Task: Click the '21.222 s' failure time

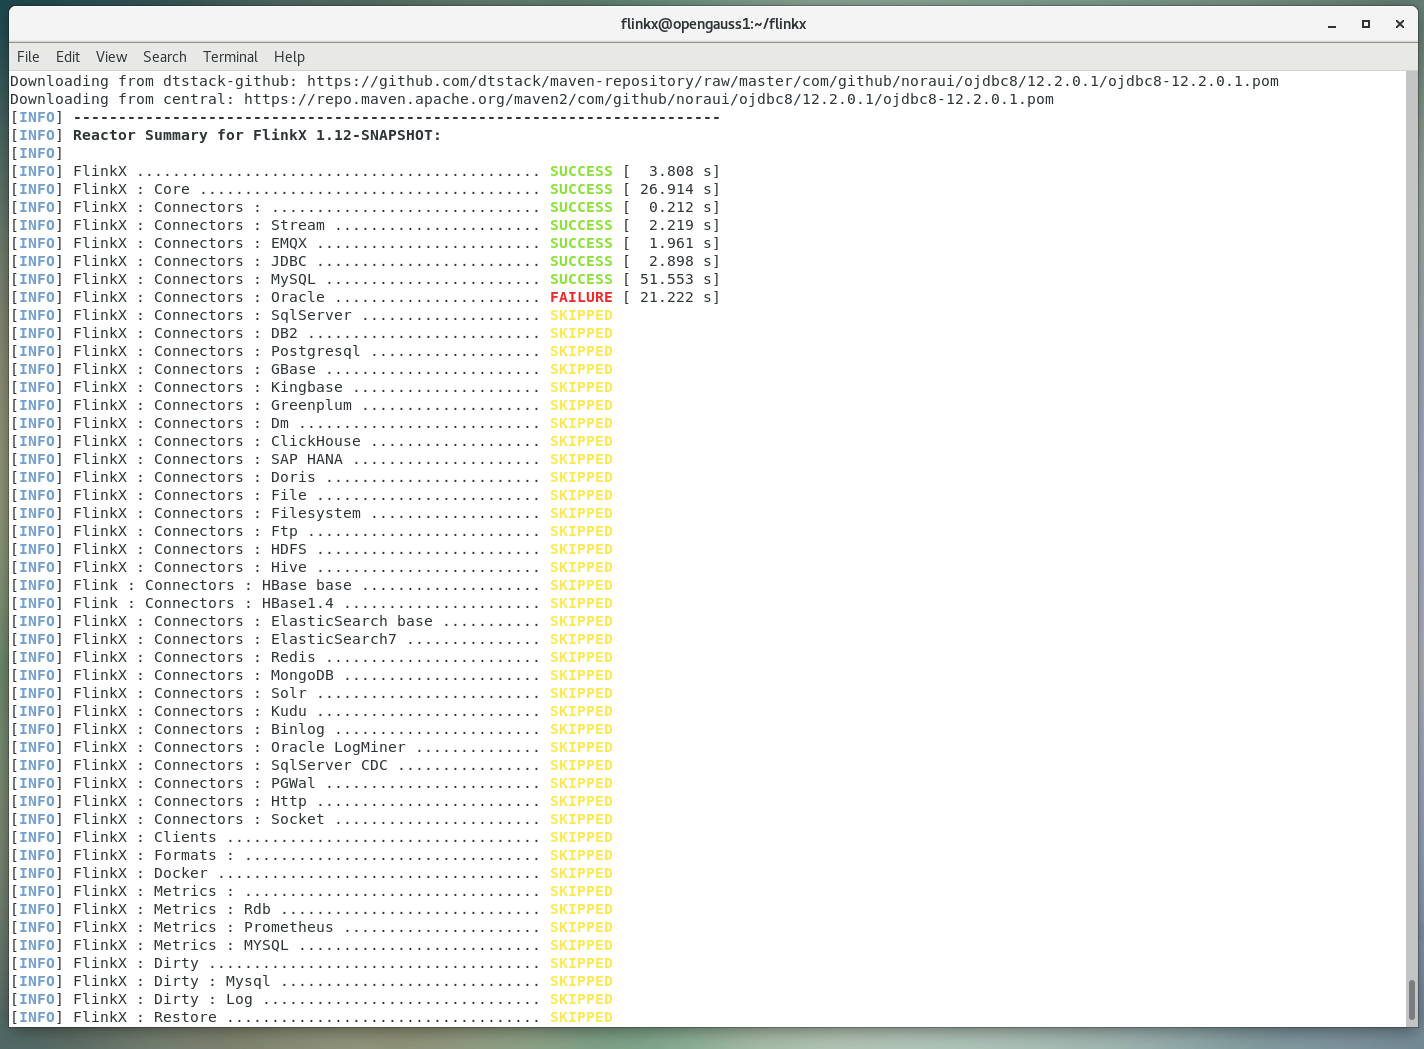Action: point(675,297)
